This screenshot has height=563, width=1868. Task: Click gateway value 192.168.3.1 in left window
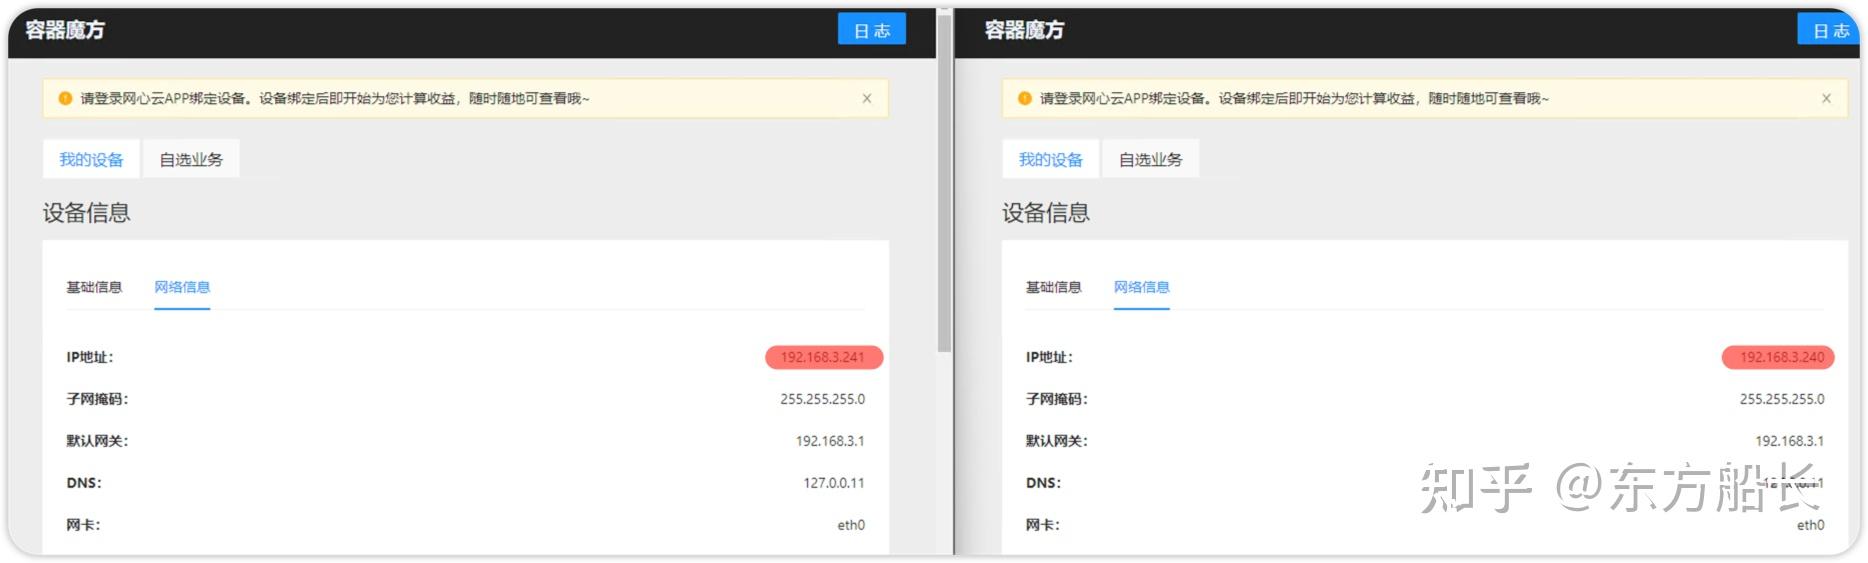pyautogui.click(x=830, y=441)
